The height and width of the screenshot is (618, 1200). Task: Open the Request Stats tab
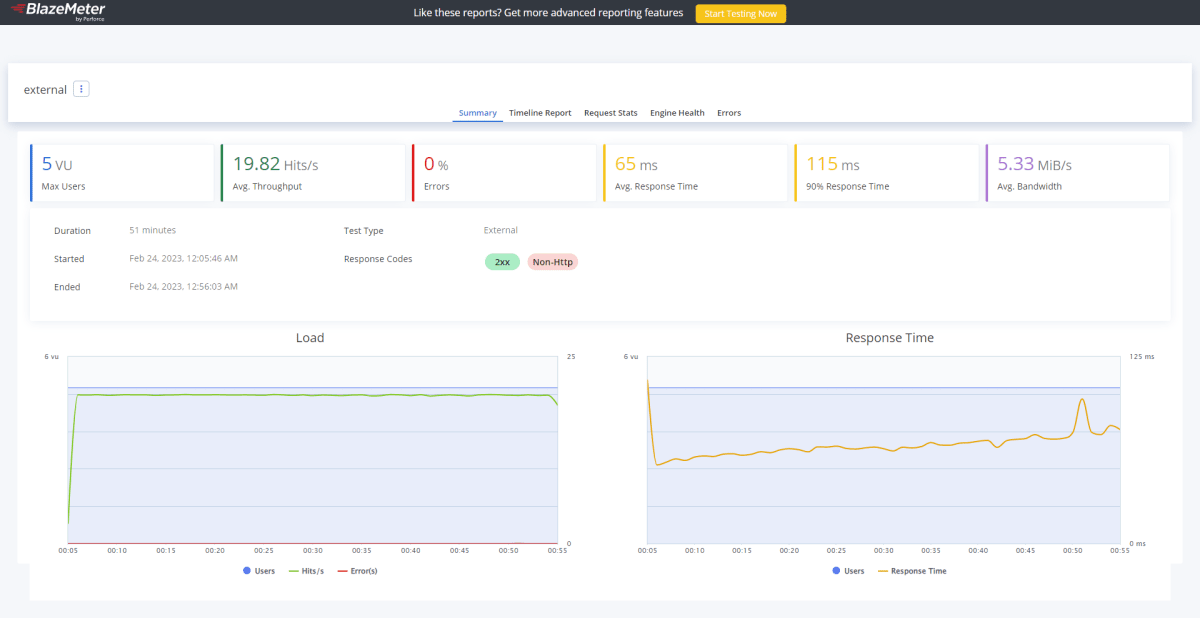pos(611,113)
